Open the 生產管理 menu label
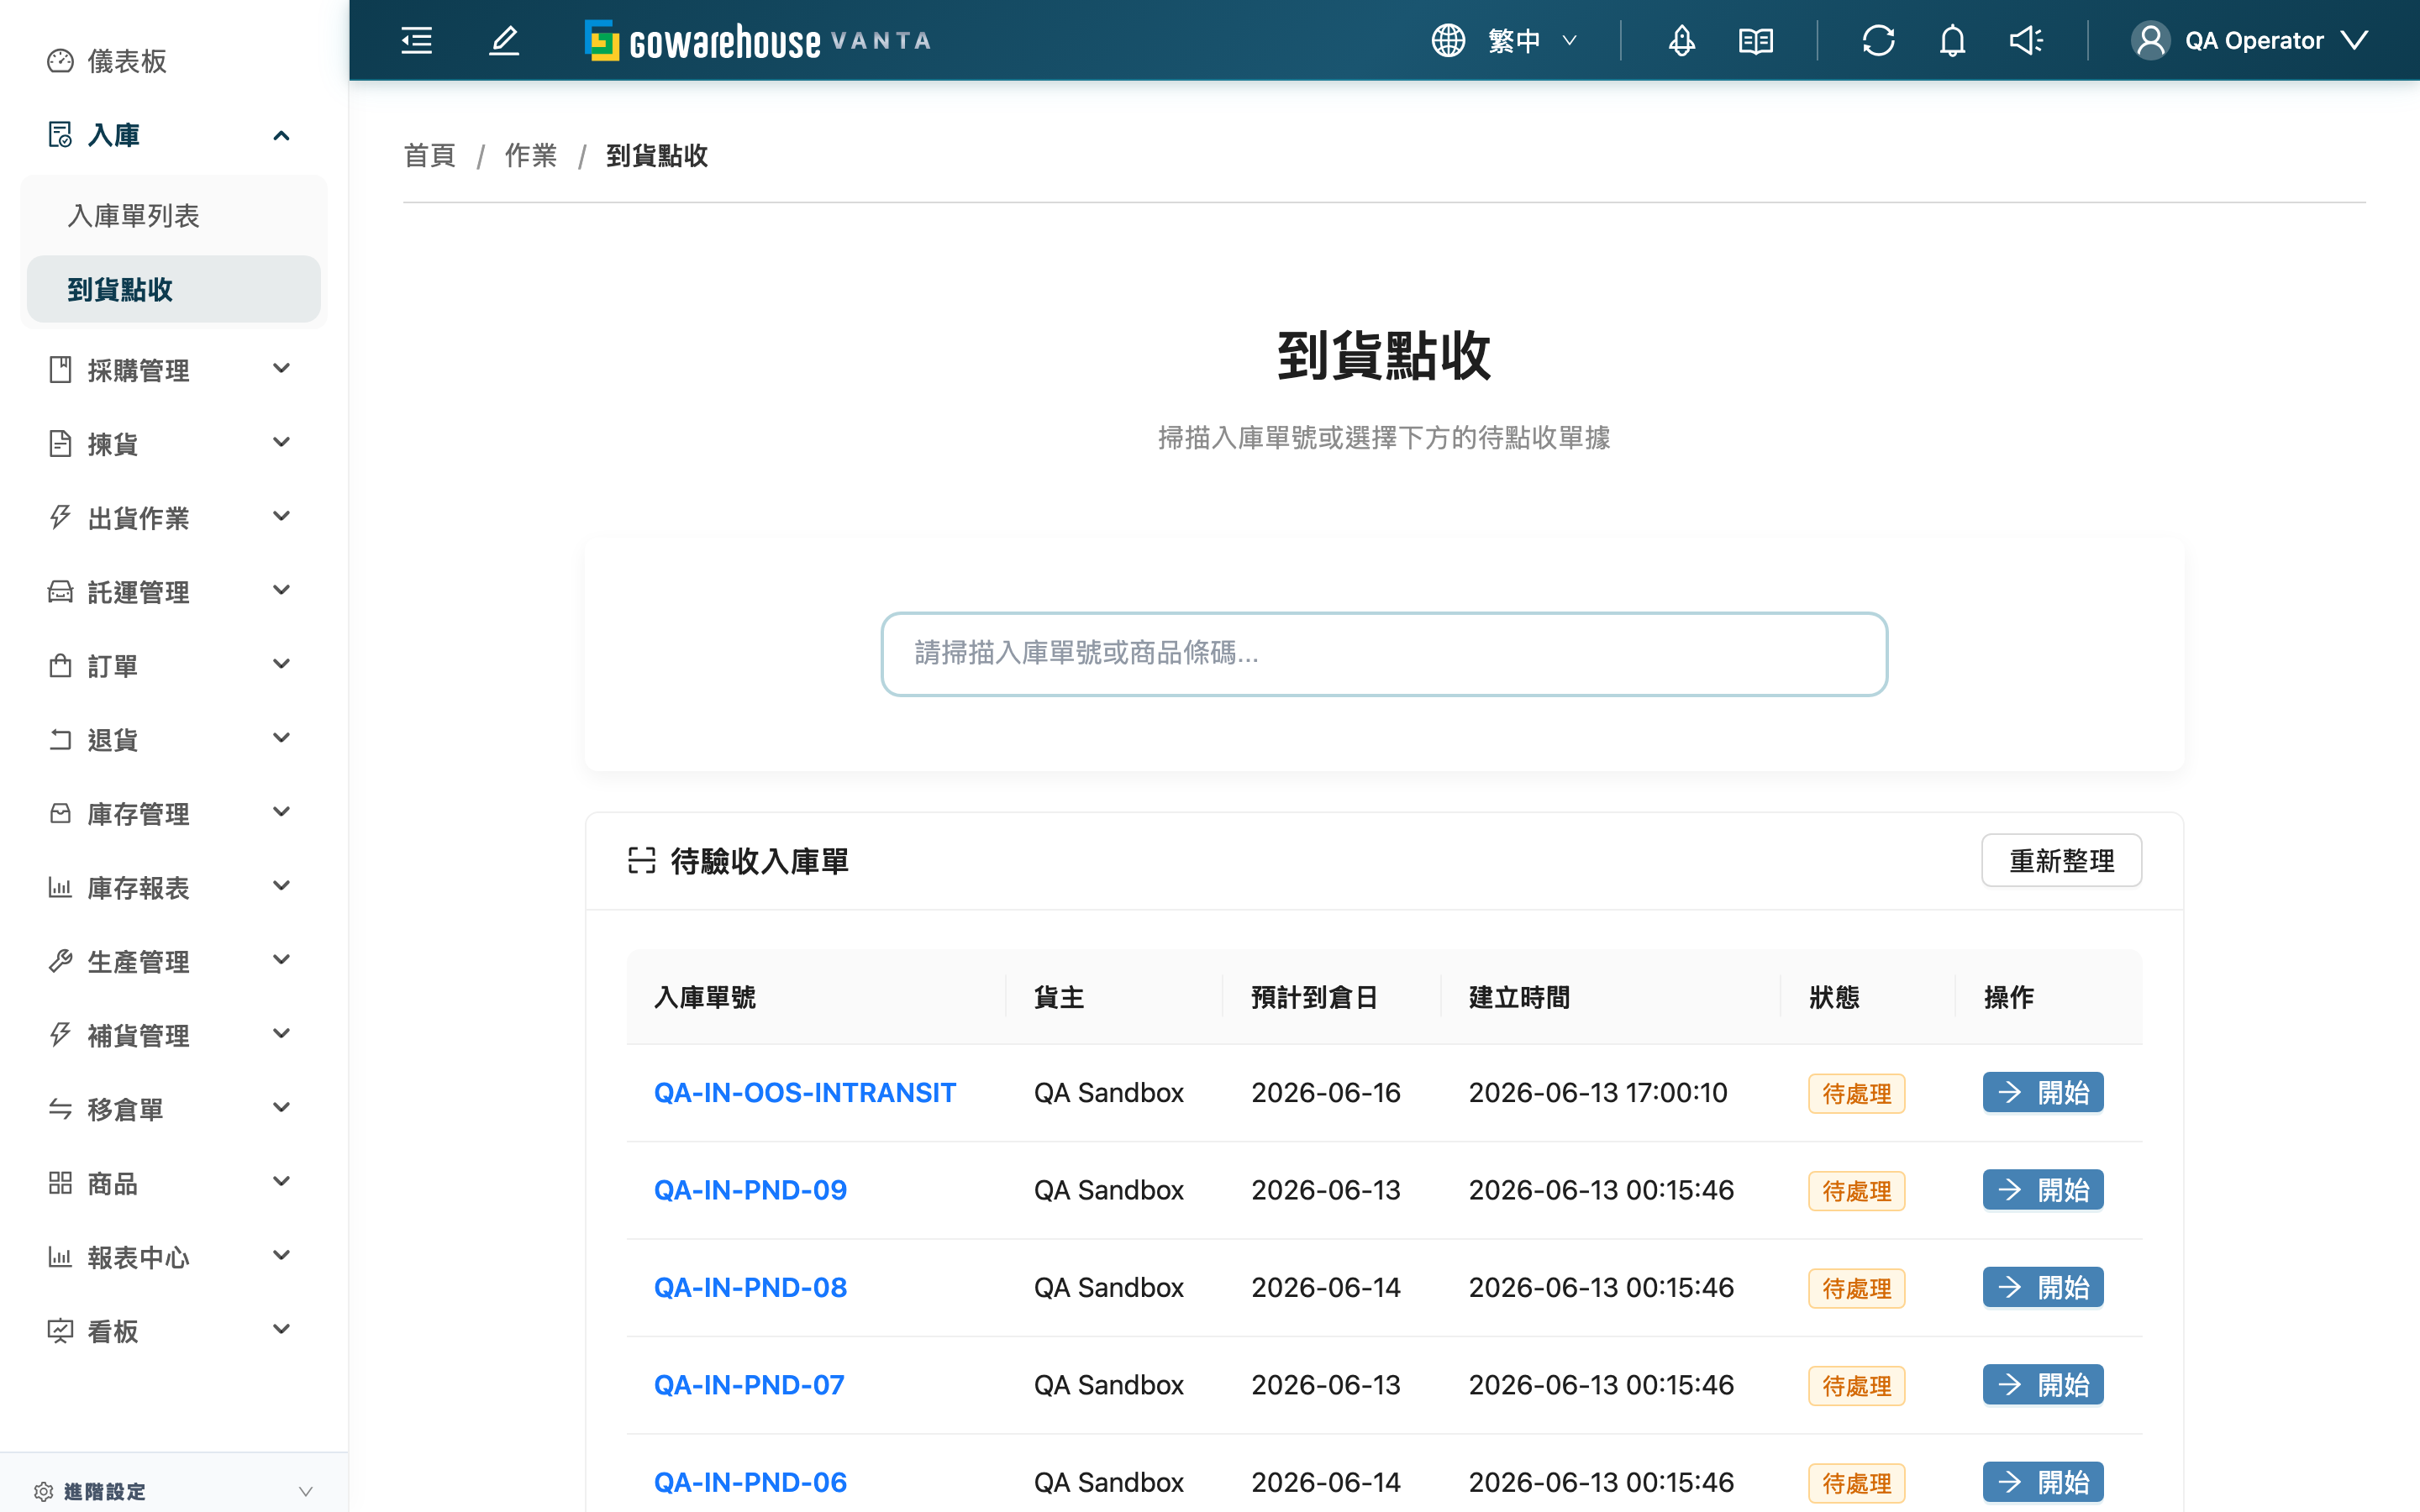This screenshot has width=2420, height=1512. pyautogui.click(x=138, y=962)
